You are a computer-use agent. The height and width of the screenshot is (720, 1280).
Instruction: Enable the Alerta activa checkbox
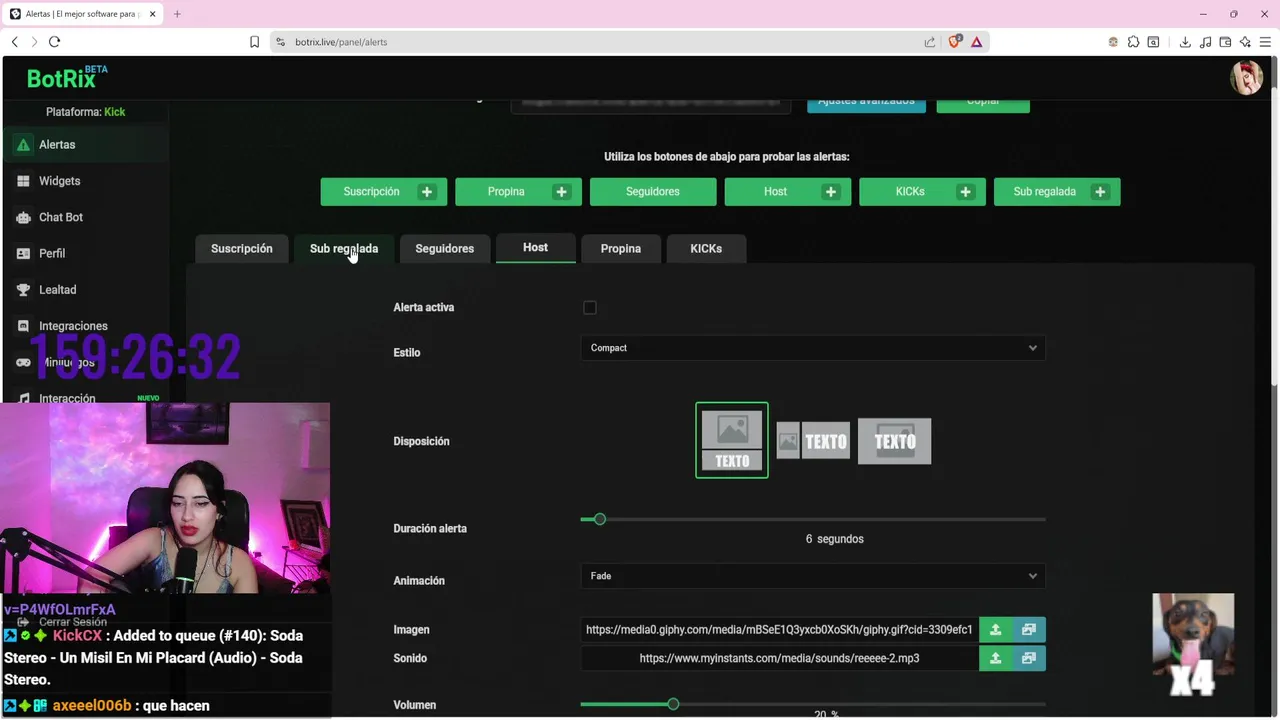[x=590, y=308]
